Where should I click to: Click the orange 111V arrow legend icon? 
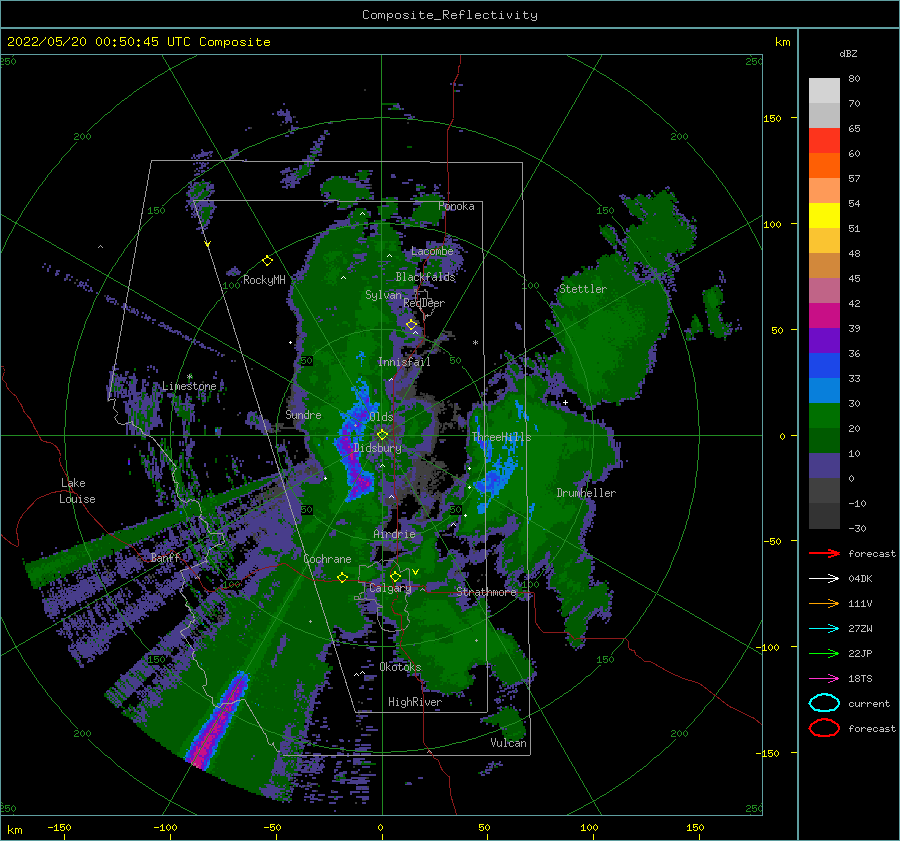click(x=824, y=603)
